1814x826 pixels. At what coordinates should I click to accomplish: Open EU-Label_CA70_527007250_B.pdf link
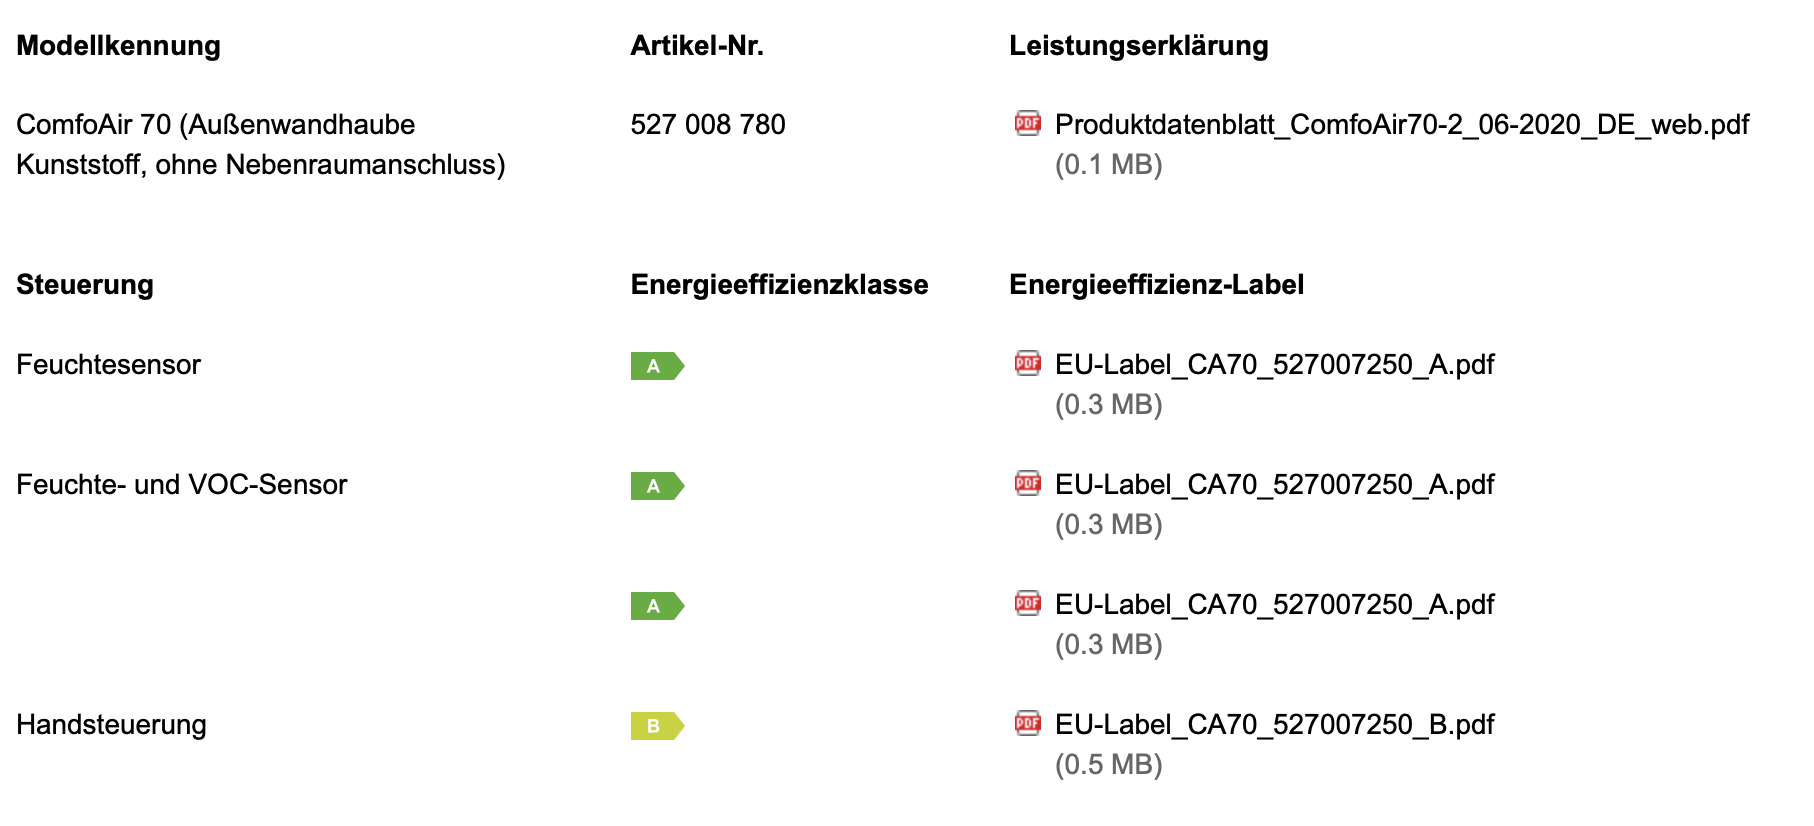pyautogui.click(x=1274, y=725)
